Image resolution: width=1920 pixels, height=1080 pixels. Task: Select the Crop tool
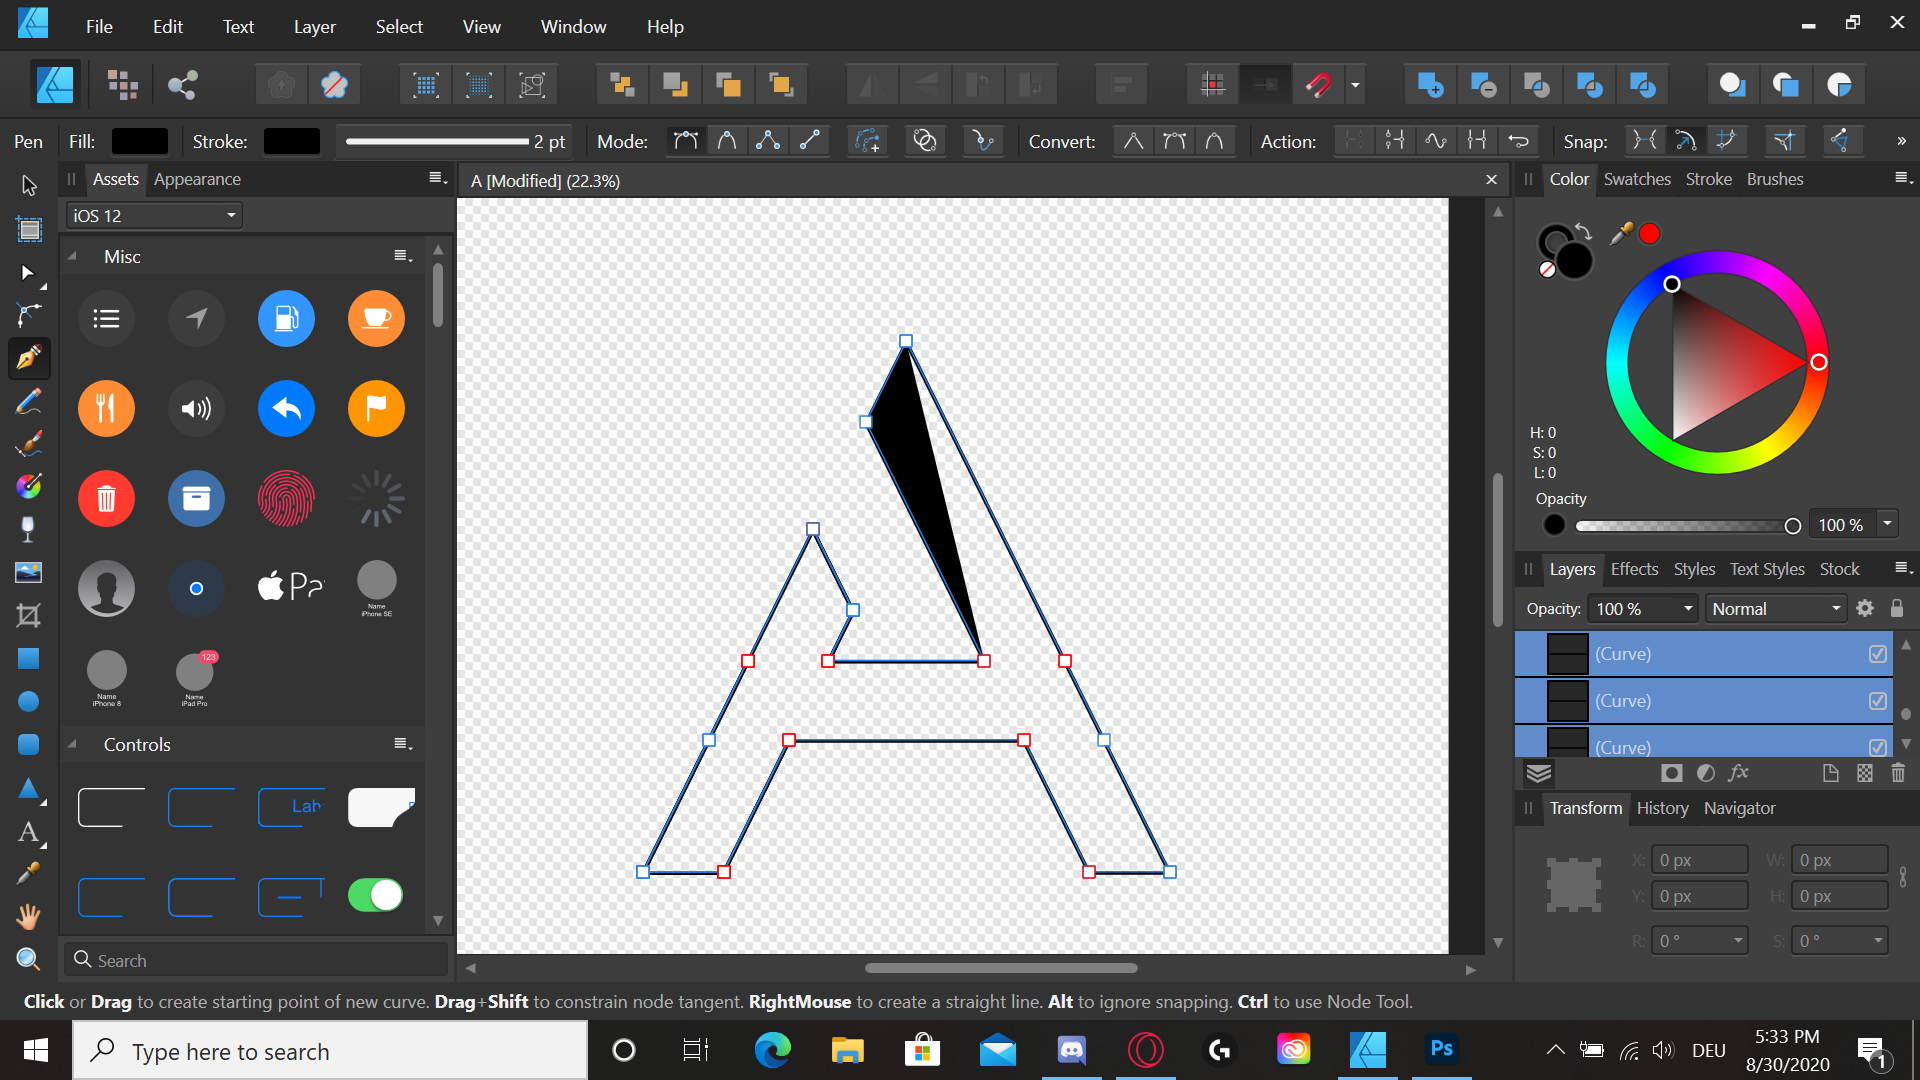click(28, 615)
